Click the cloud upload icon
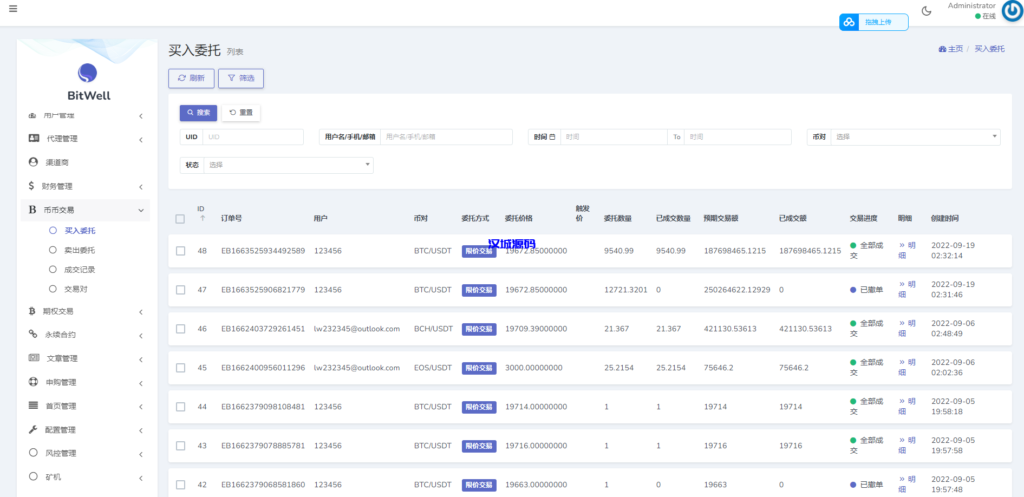1024x497 pixels. tap(849, 22)
